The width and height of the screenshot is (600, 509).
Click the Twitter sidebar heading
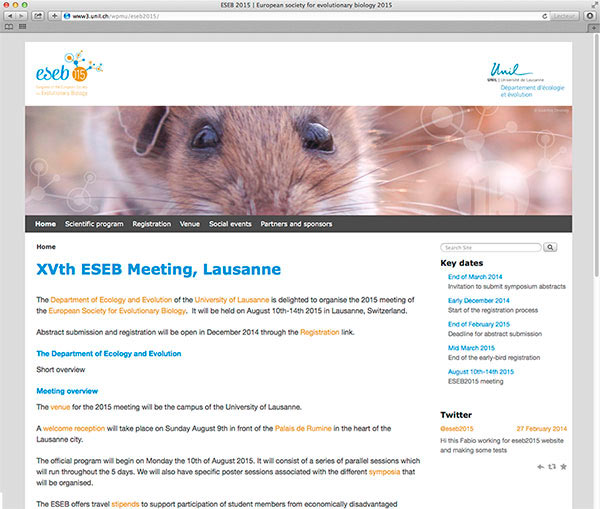pos(456,415)
